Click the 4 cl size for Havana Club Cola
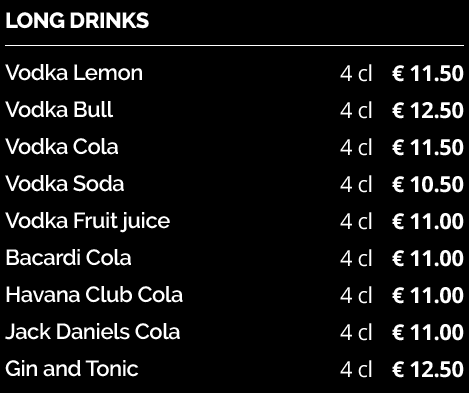 pyautogui.click(x=356, y=296)
